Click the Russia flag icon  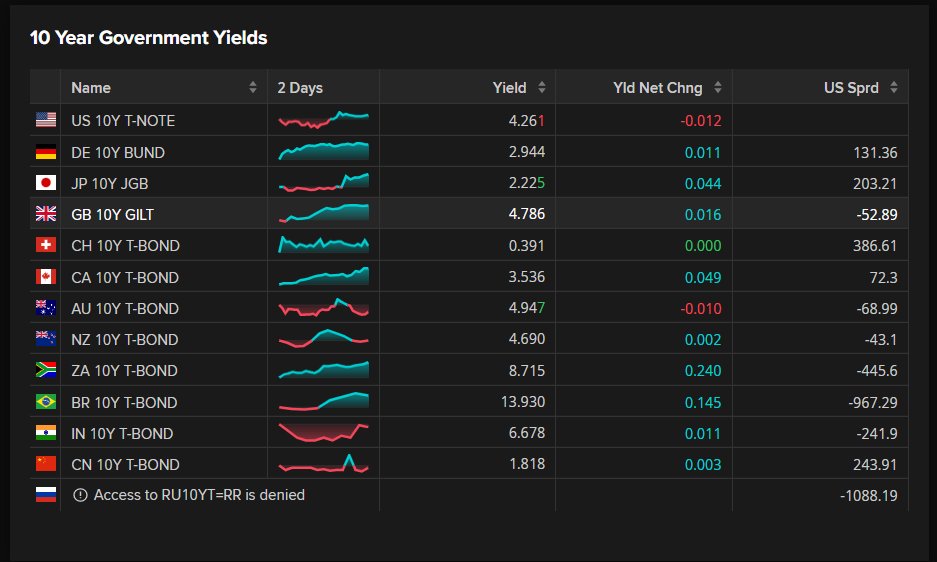tap(46, 494)
